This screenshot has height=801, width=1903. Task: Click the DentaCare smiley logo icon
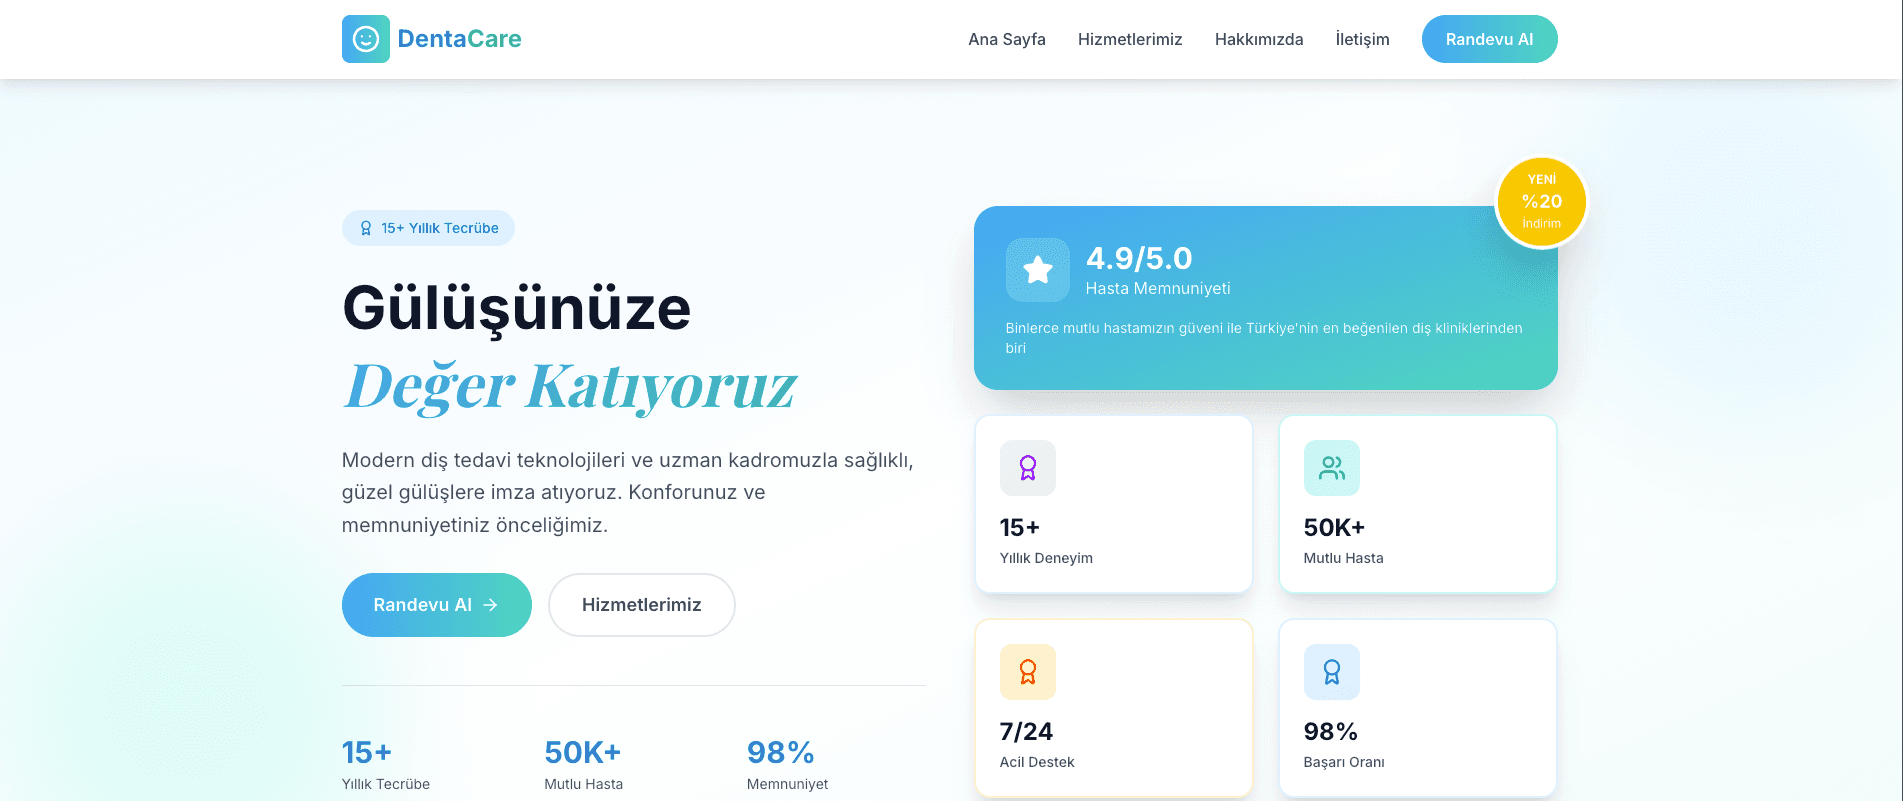click(x=366, y=39)
